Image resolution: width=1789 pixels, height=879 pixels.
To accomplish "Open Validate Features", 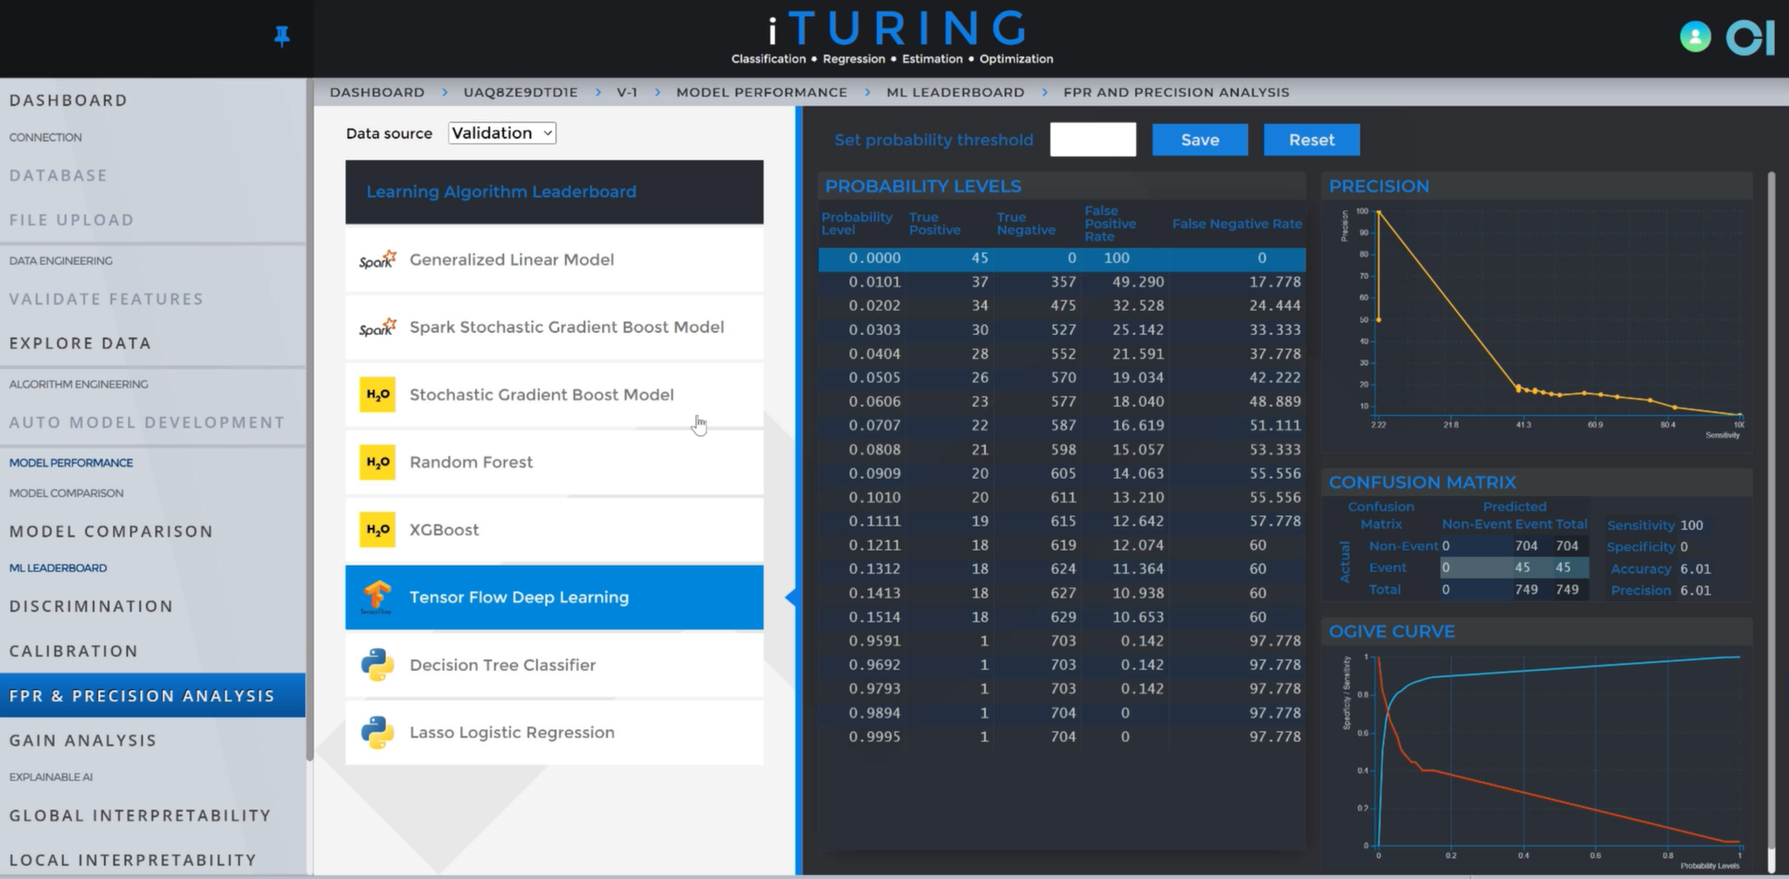I will pyautogui.click(x=106, y=299).
